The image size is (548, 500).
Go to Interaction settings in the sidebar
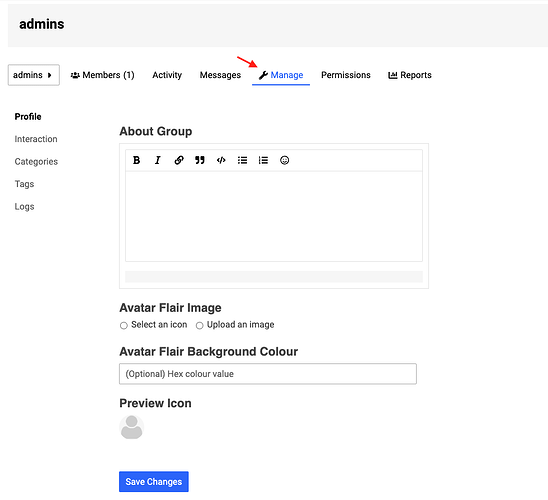(x=36, y=139)
